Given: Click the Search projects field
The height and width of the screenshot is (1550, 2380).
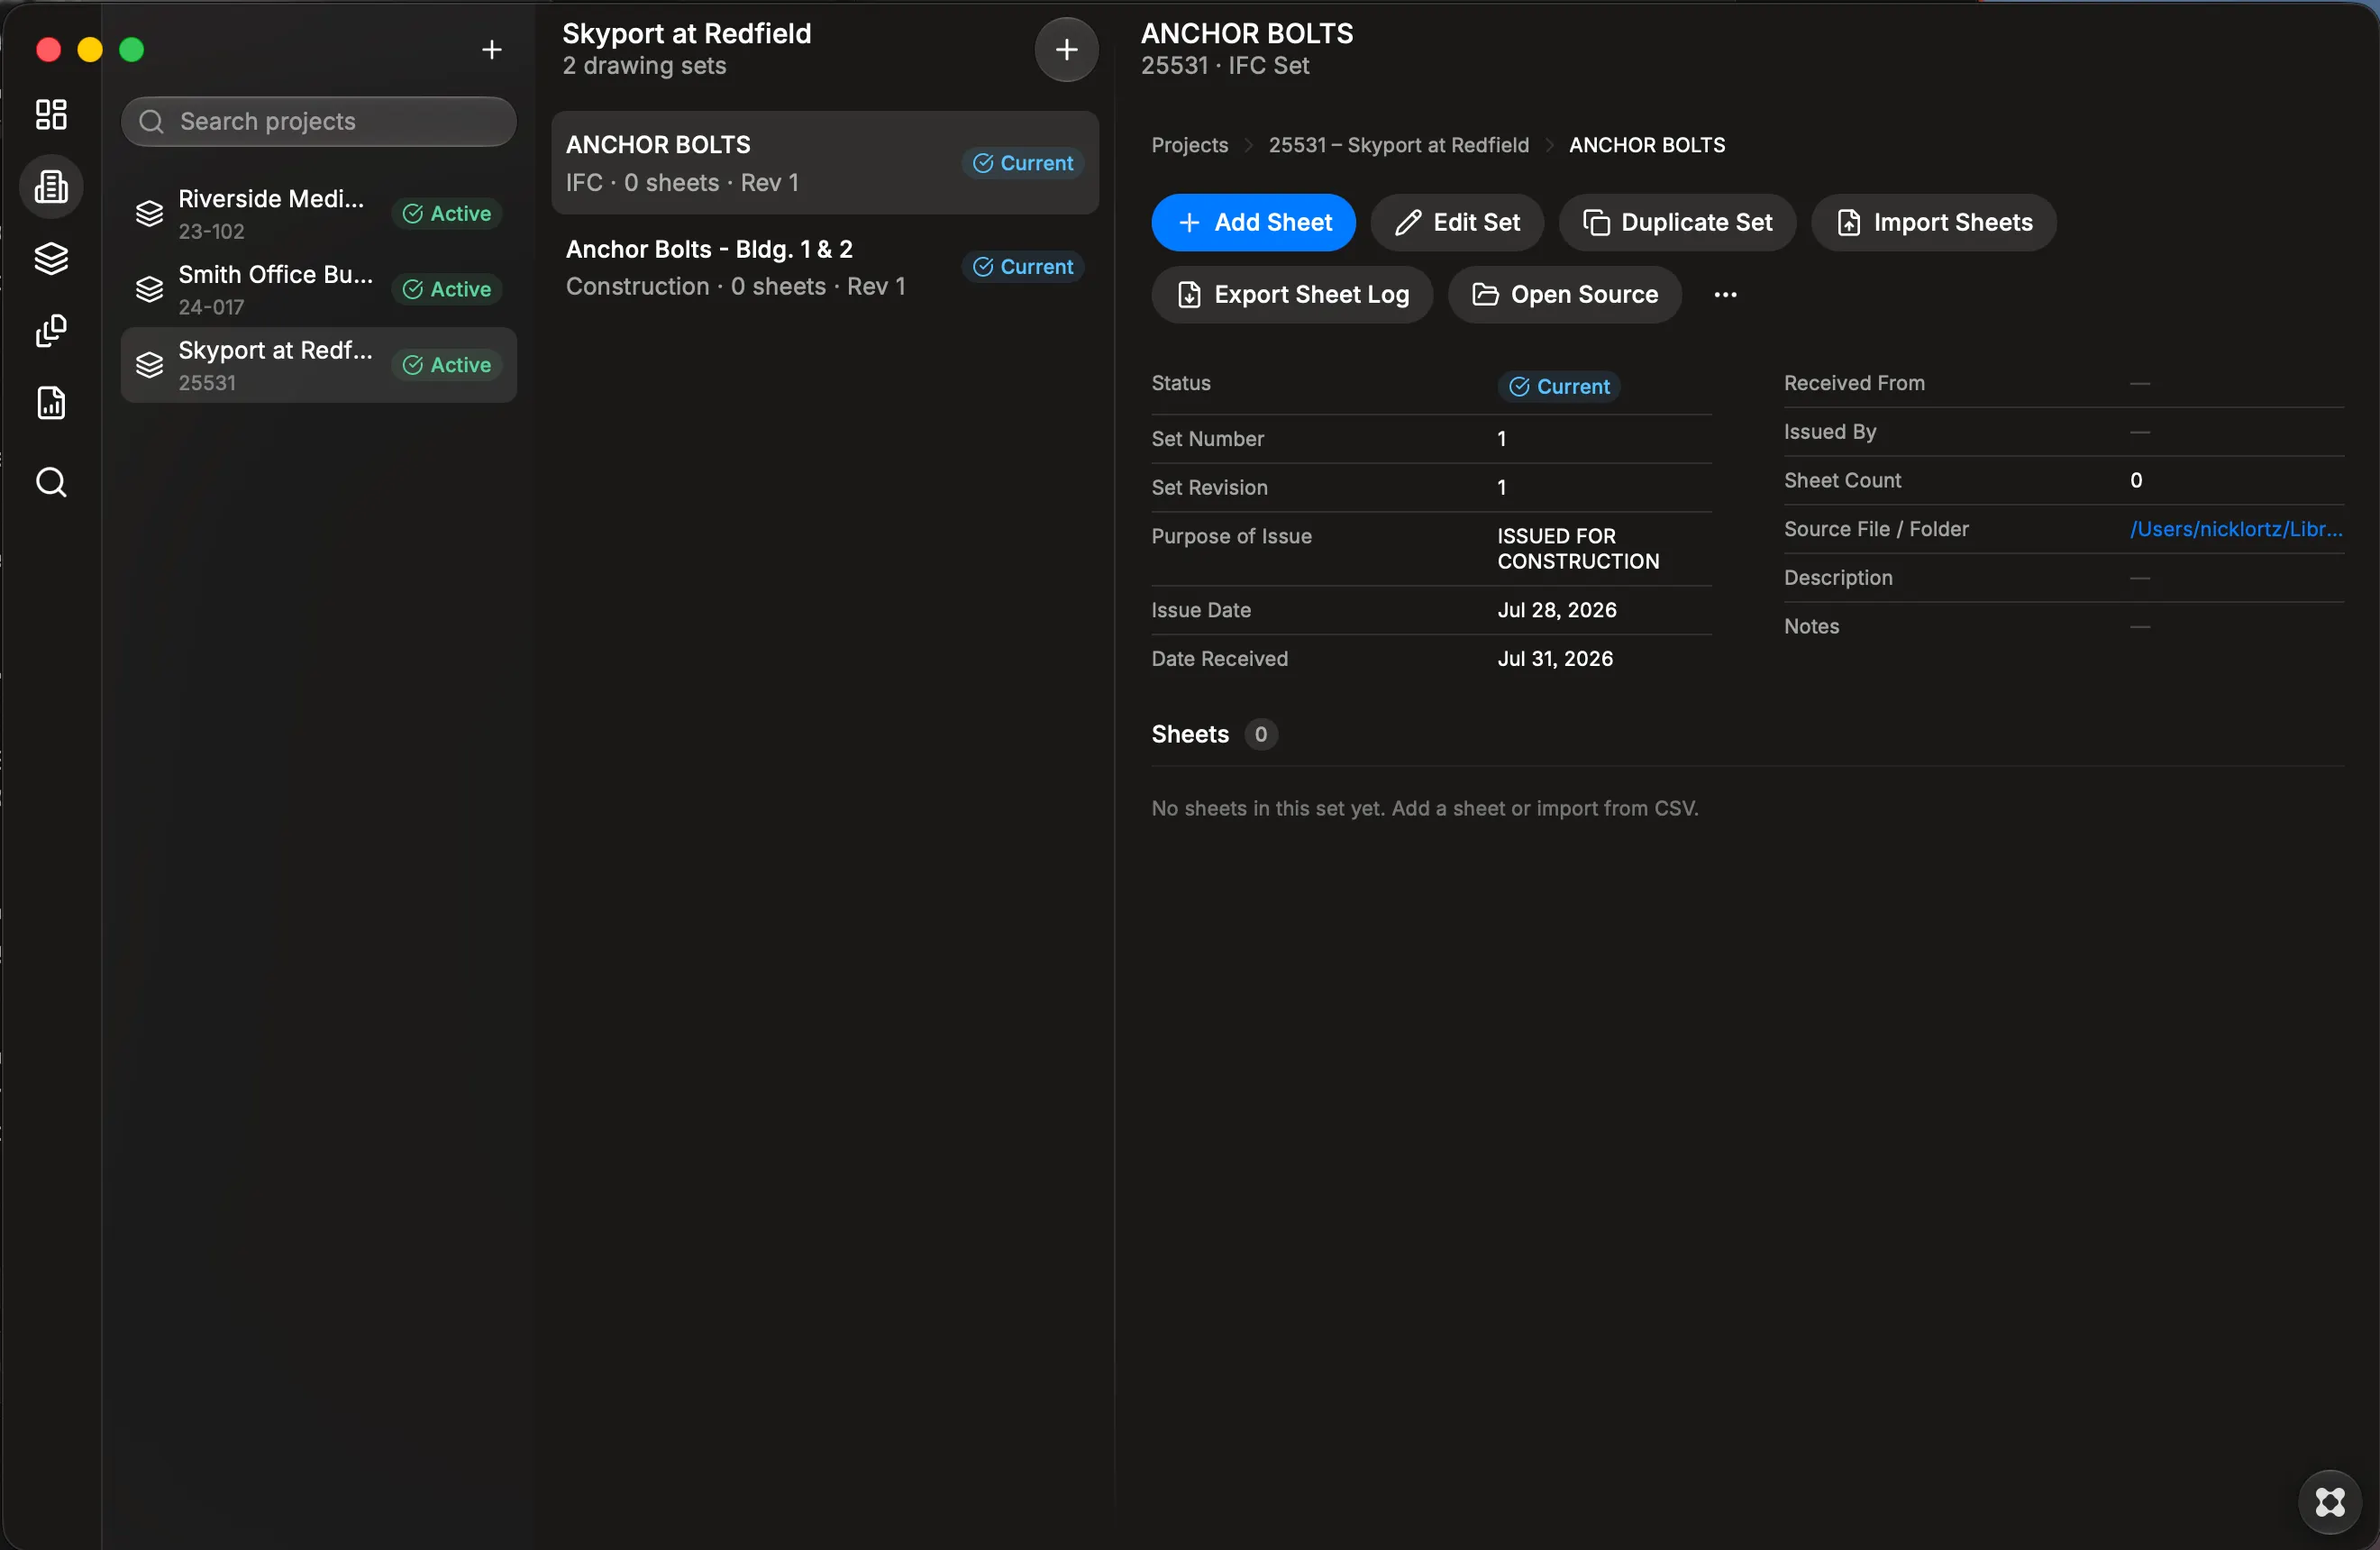Looking at the screenshot, I should [318, 121].
